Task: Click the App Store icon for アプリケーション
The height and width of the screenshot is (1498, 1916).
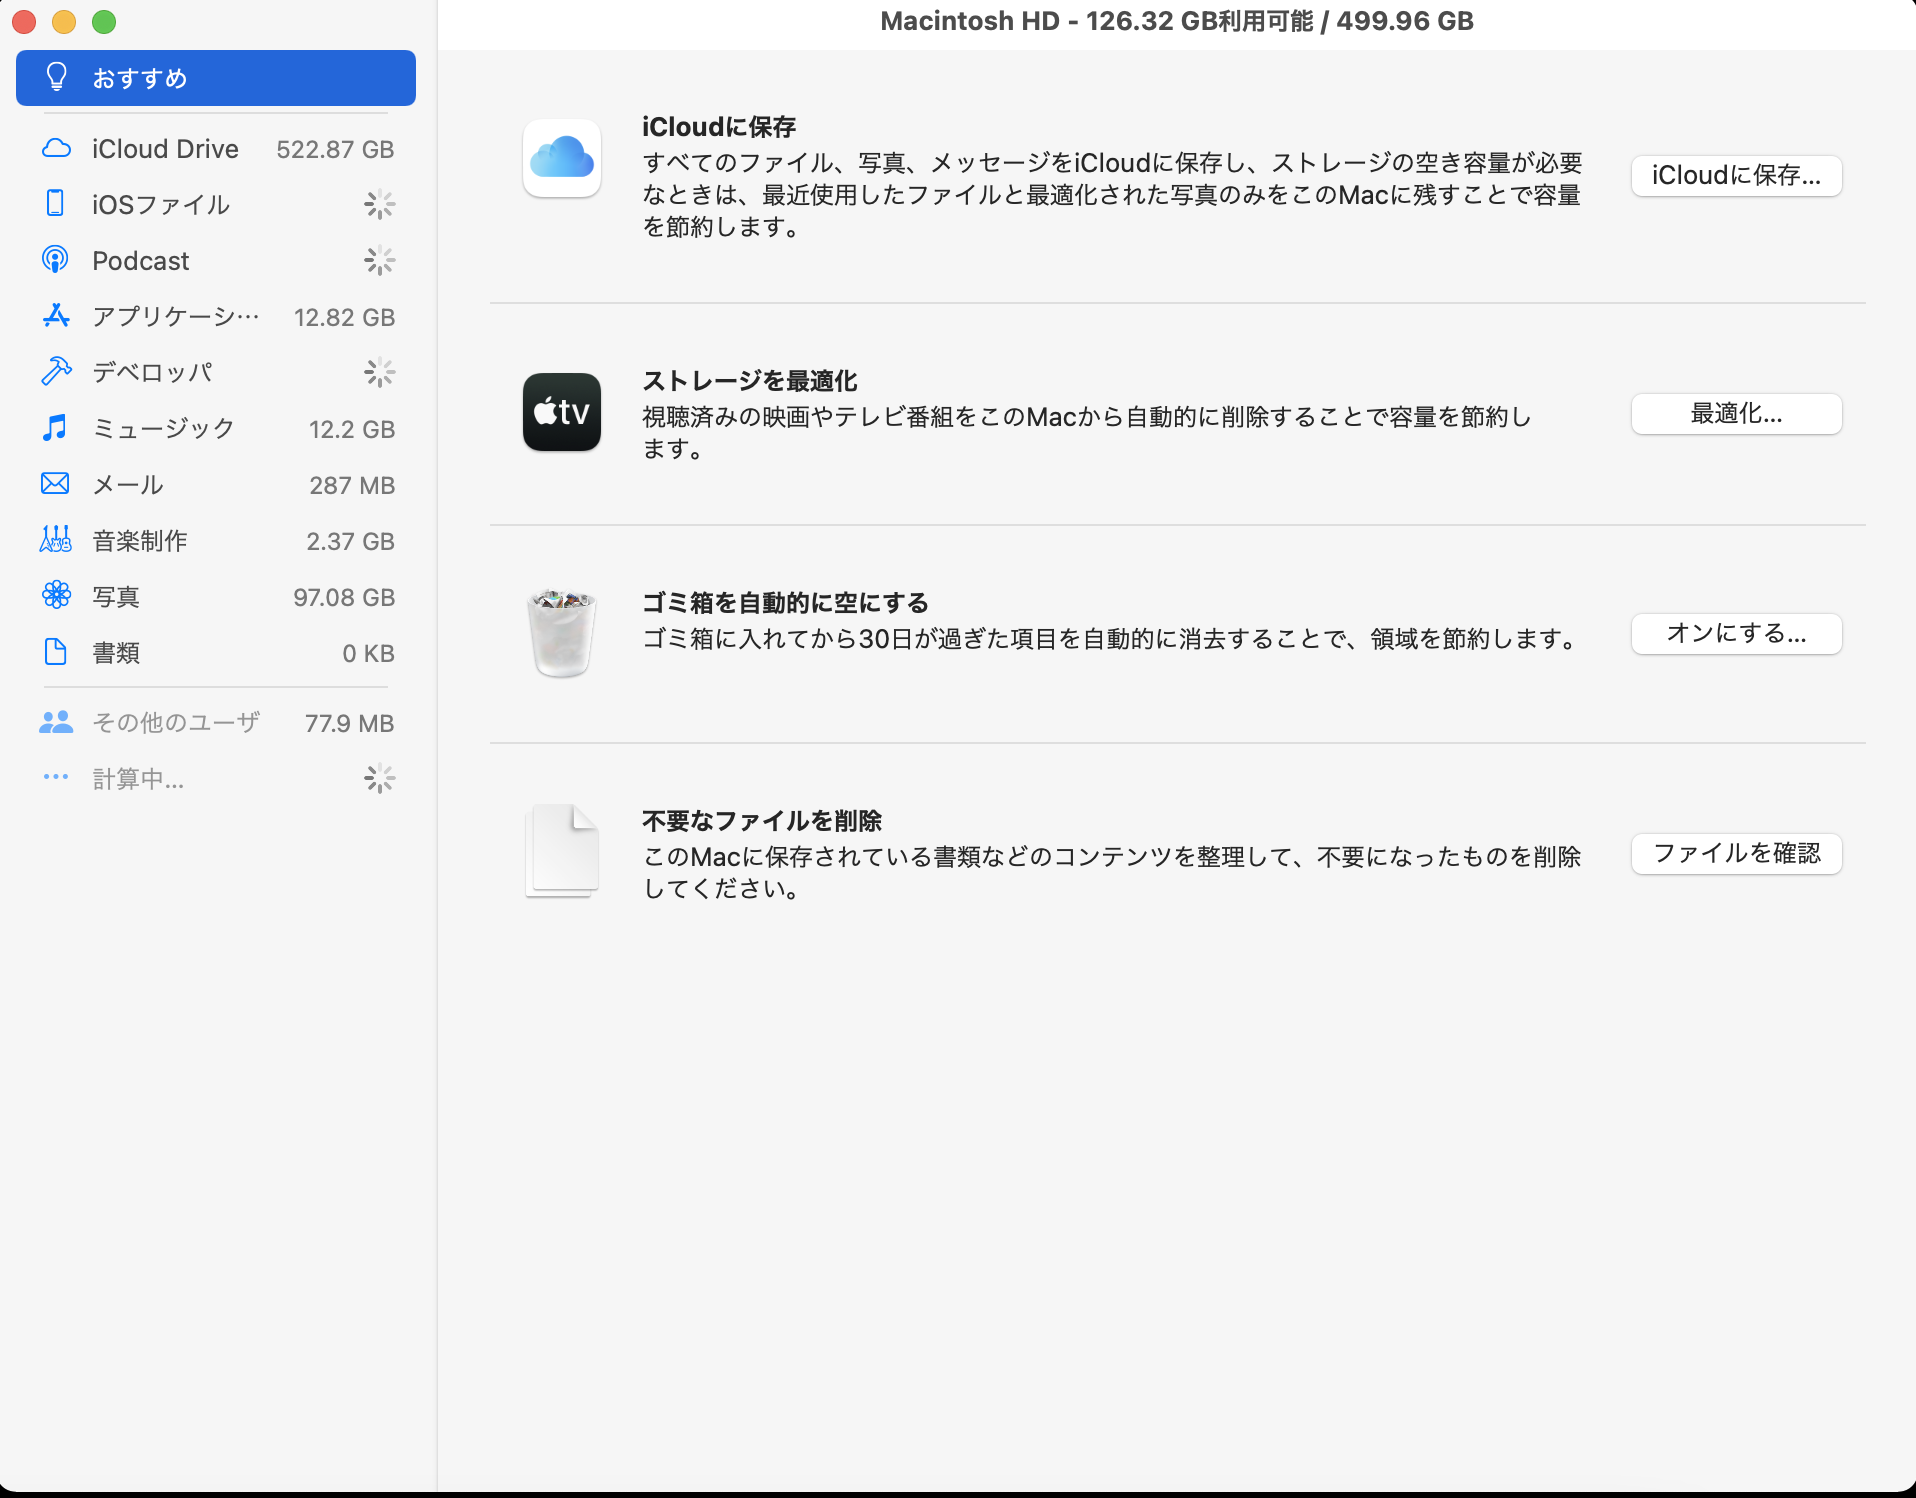Action: 56,316
